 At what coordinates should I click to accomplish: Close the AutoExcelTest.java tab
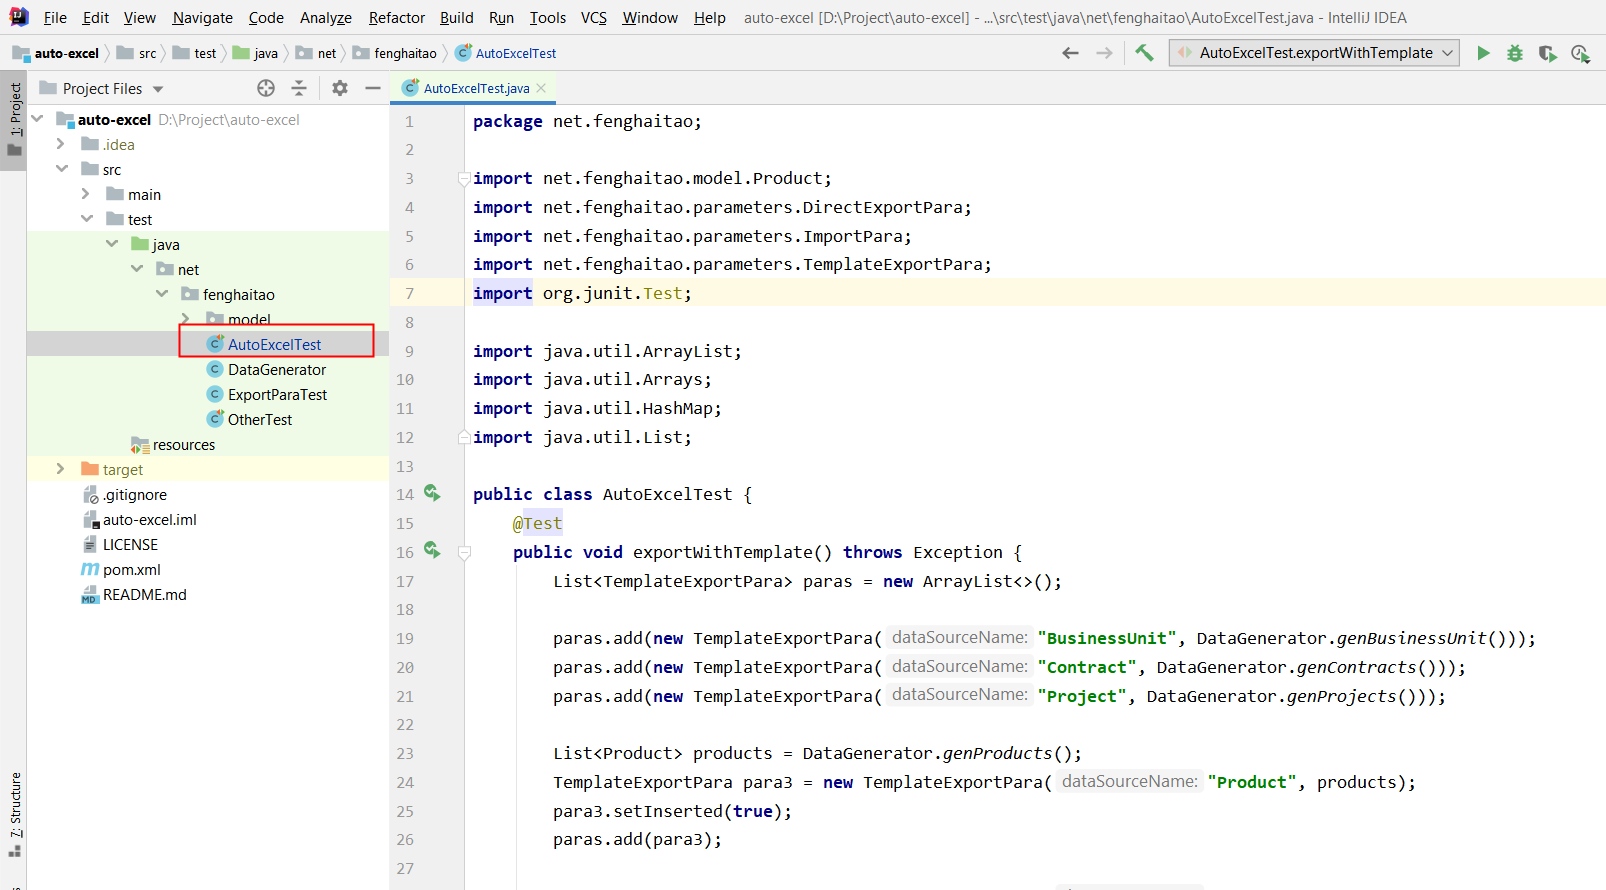[x=541, y=88]
